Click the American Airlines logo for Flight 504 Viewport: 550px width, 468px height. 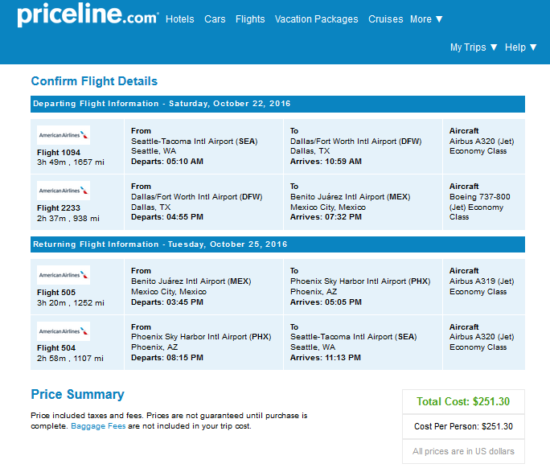tap(63, 331)
